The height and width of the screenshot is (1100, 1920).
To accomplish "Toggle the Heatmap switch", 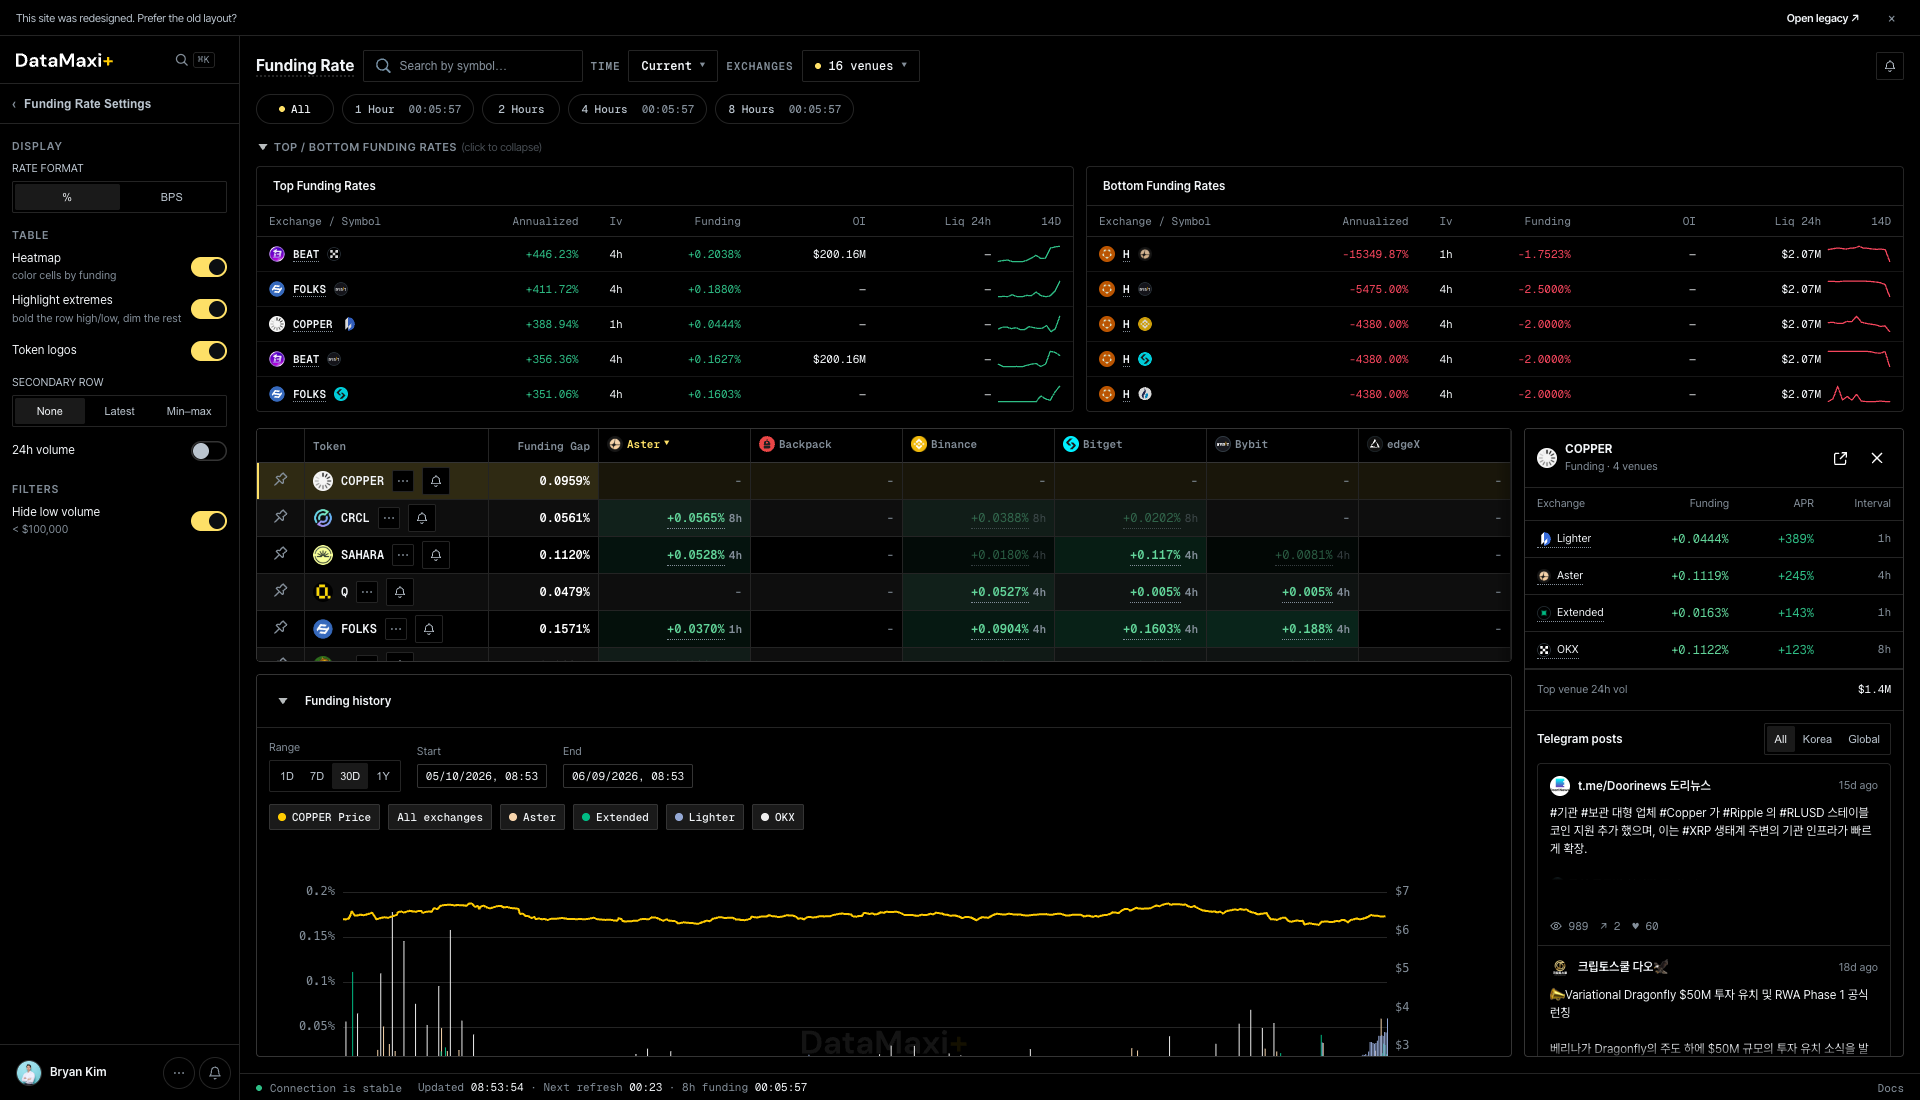I will click(x=209, y=267).
